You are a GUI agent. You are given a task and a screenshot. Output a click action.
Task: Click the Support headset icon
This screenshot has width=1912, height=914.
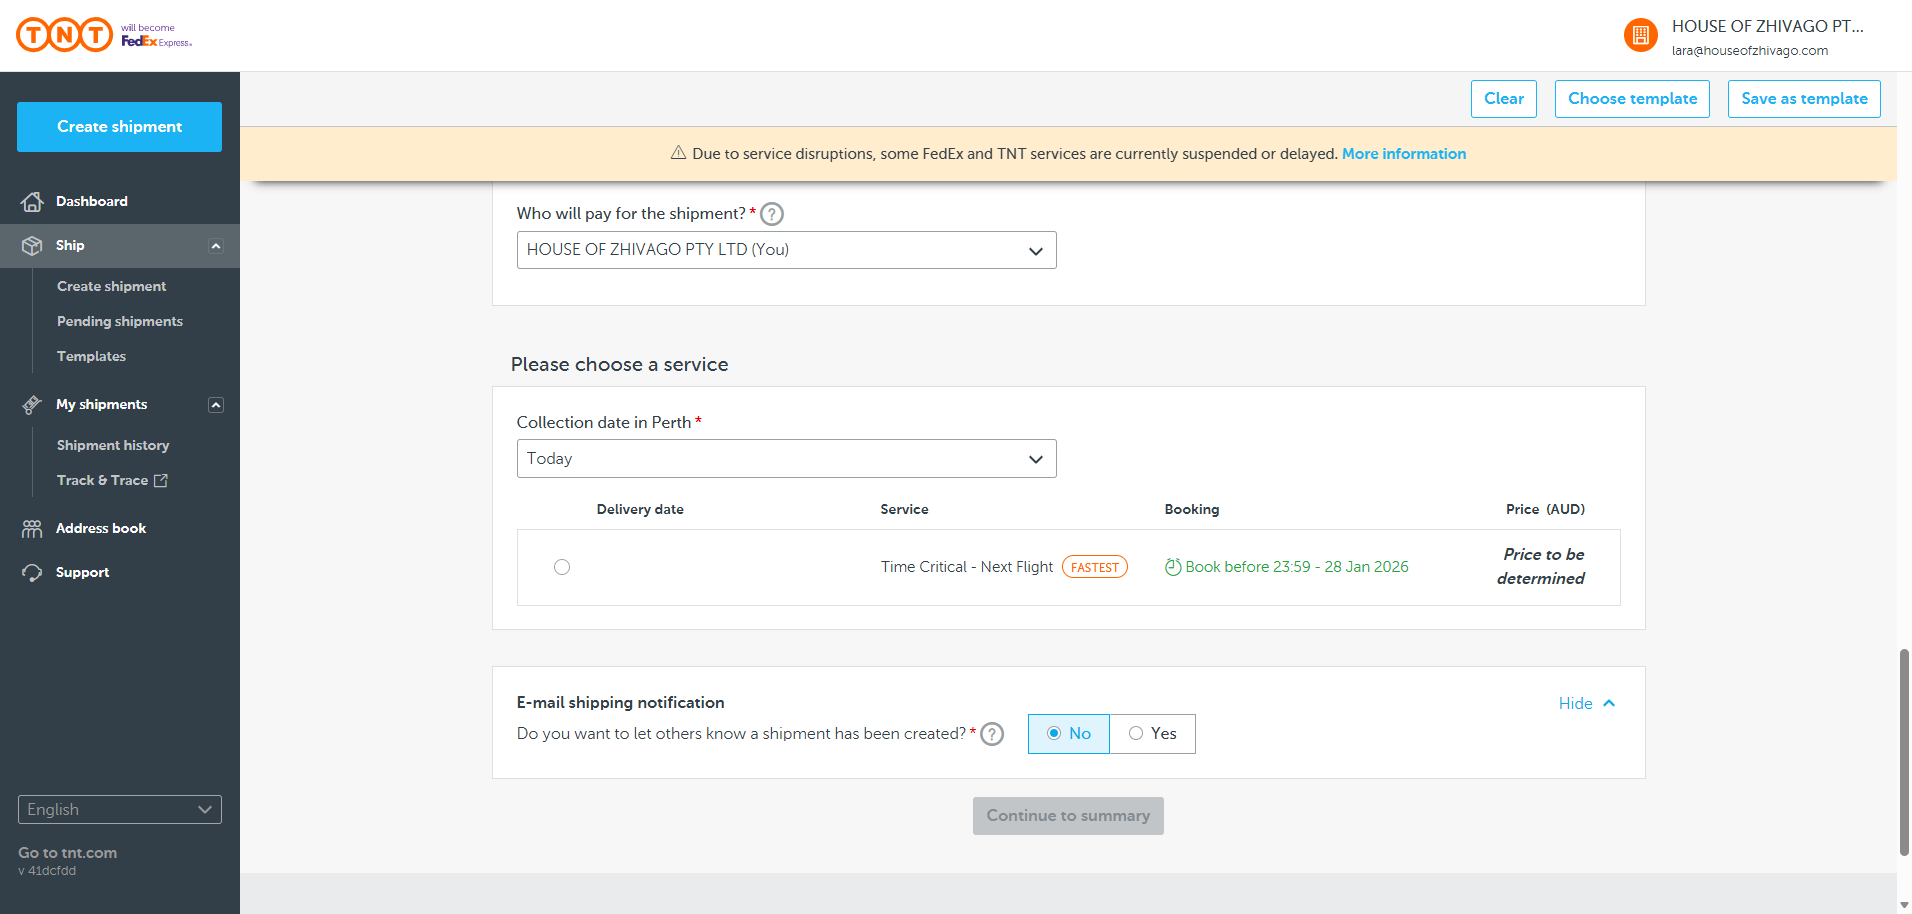32,573
